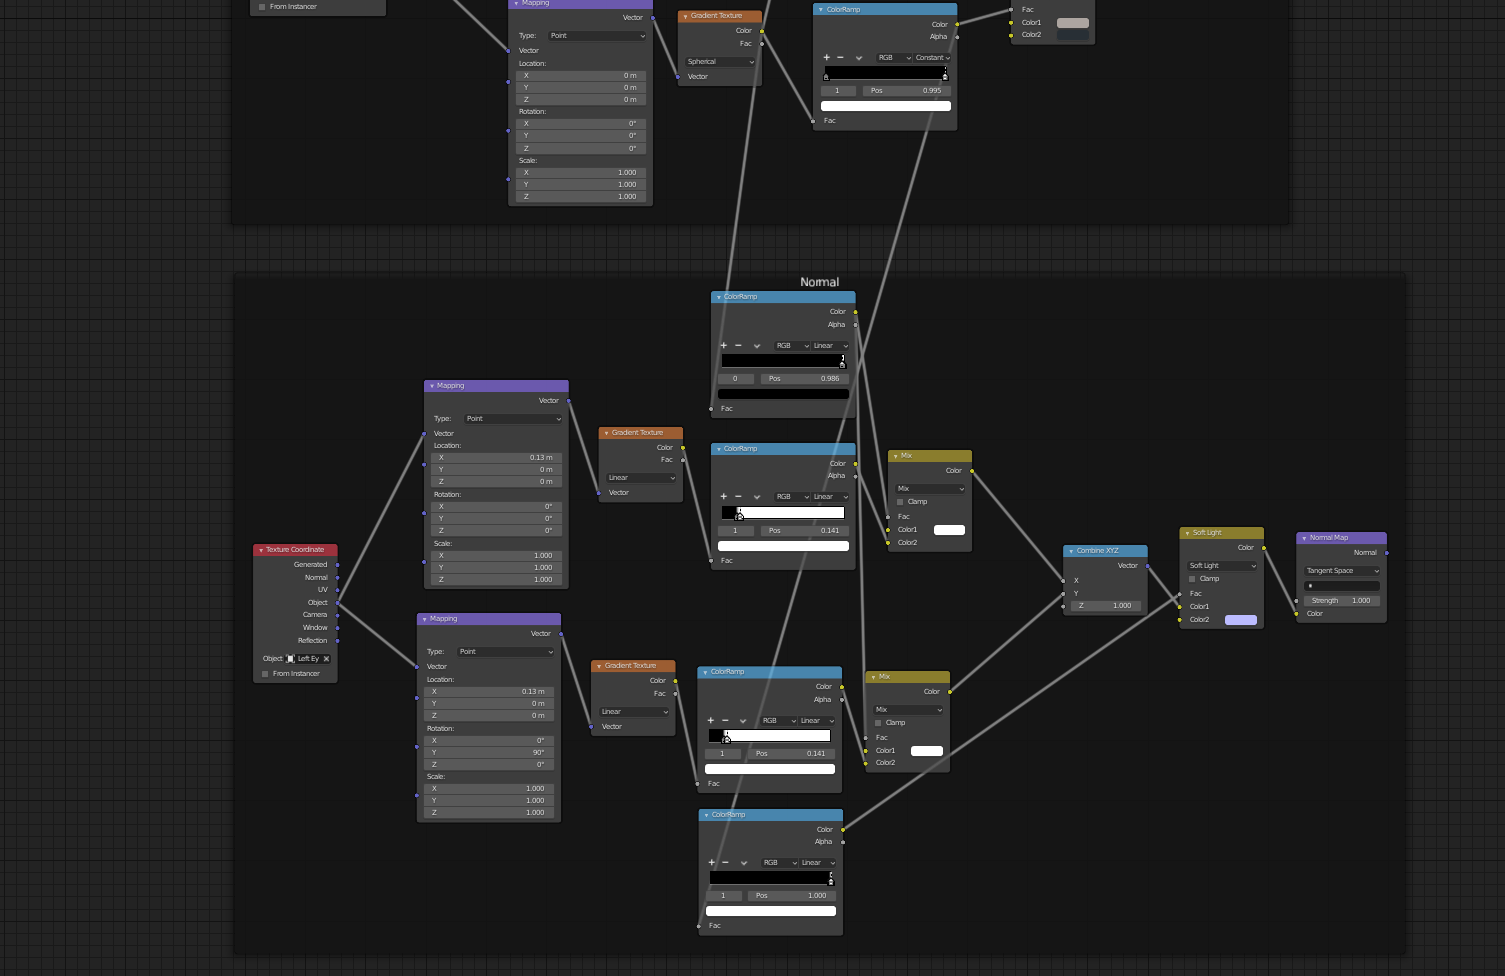Click the Reflection output socket on Texture Coordinate
The image size is (1505, 976).
tap(338, 641)
